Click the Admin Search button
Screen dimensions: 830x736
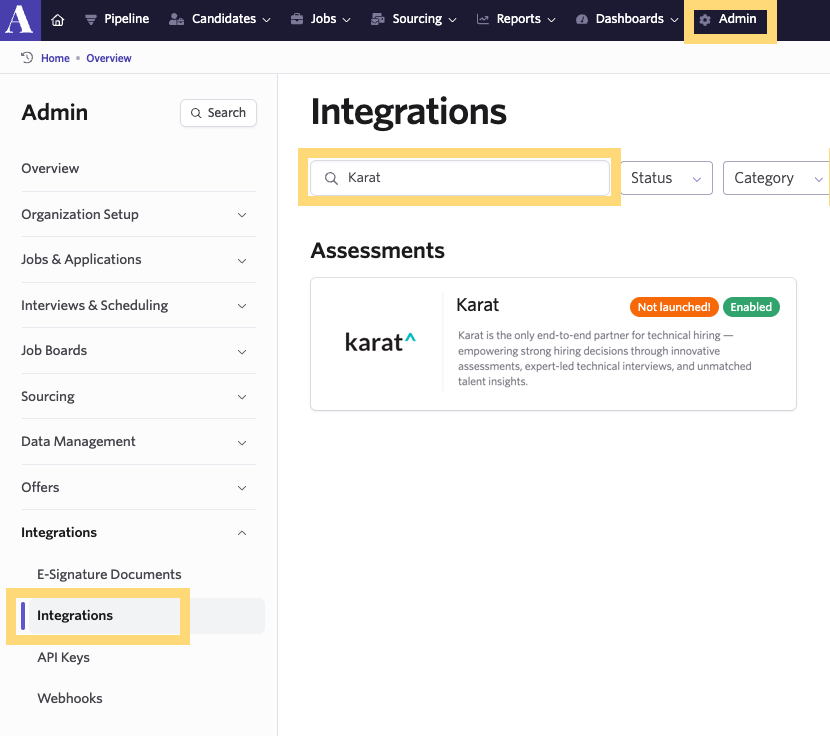(x=218, y=113)
